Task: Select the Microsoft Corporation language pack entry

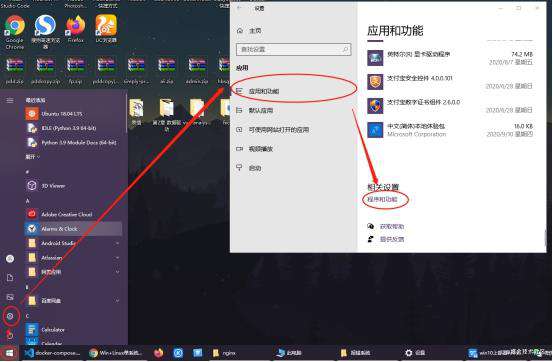Action: click(x=450, y=130)
